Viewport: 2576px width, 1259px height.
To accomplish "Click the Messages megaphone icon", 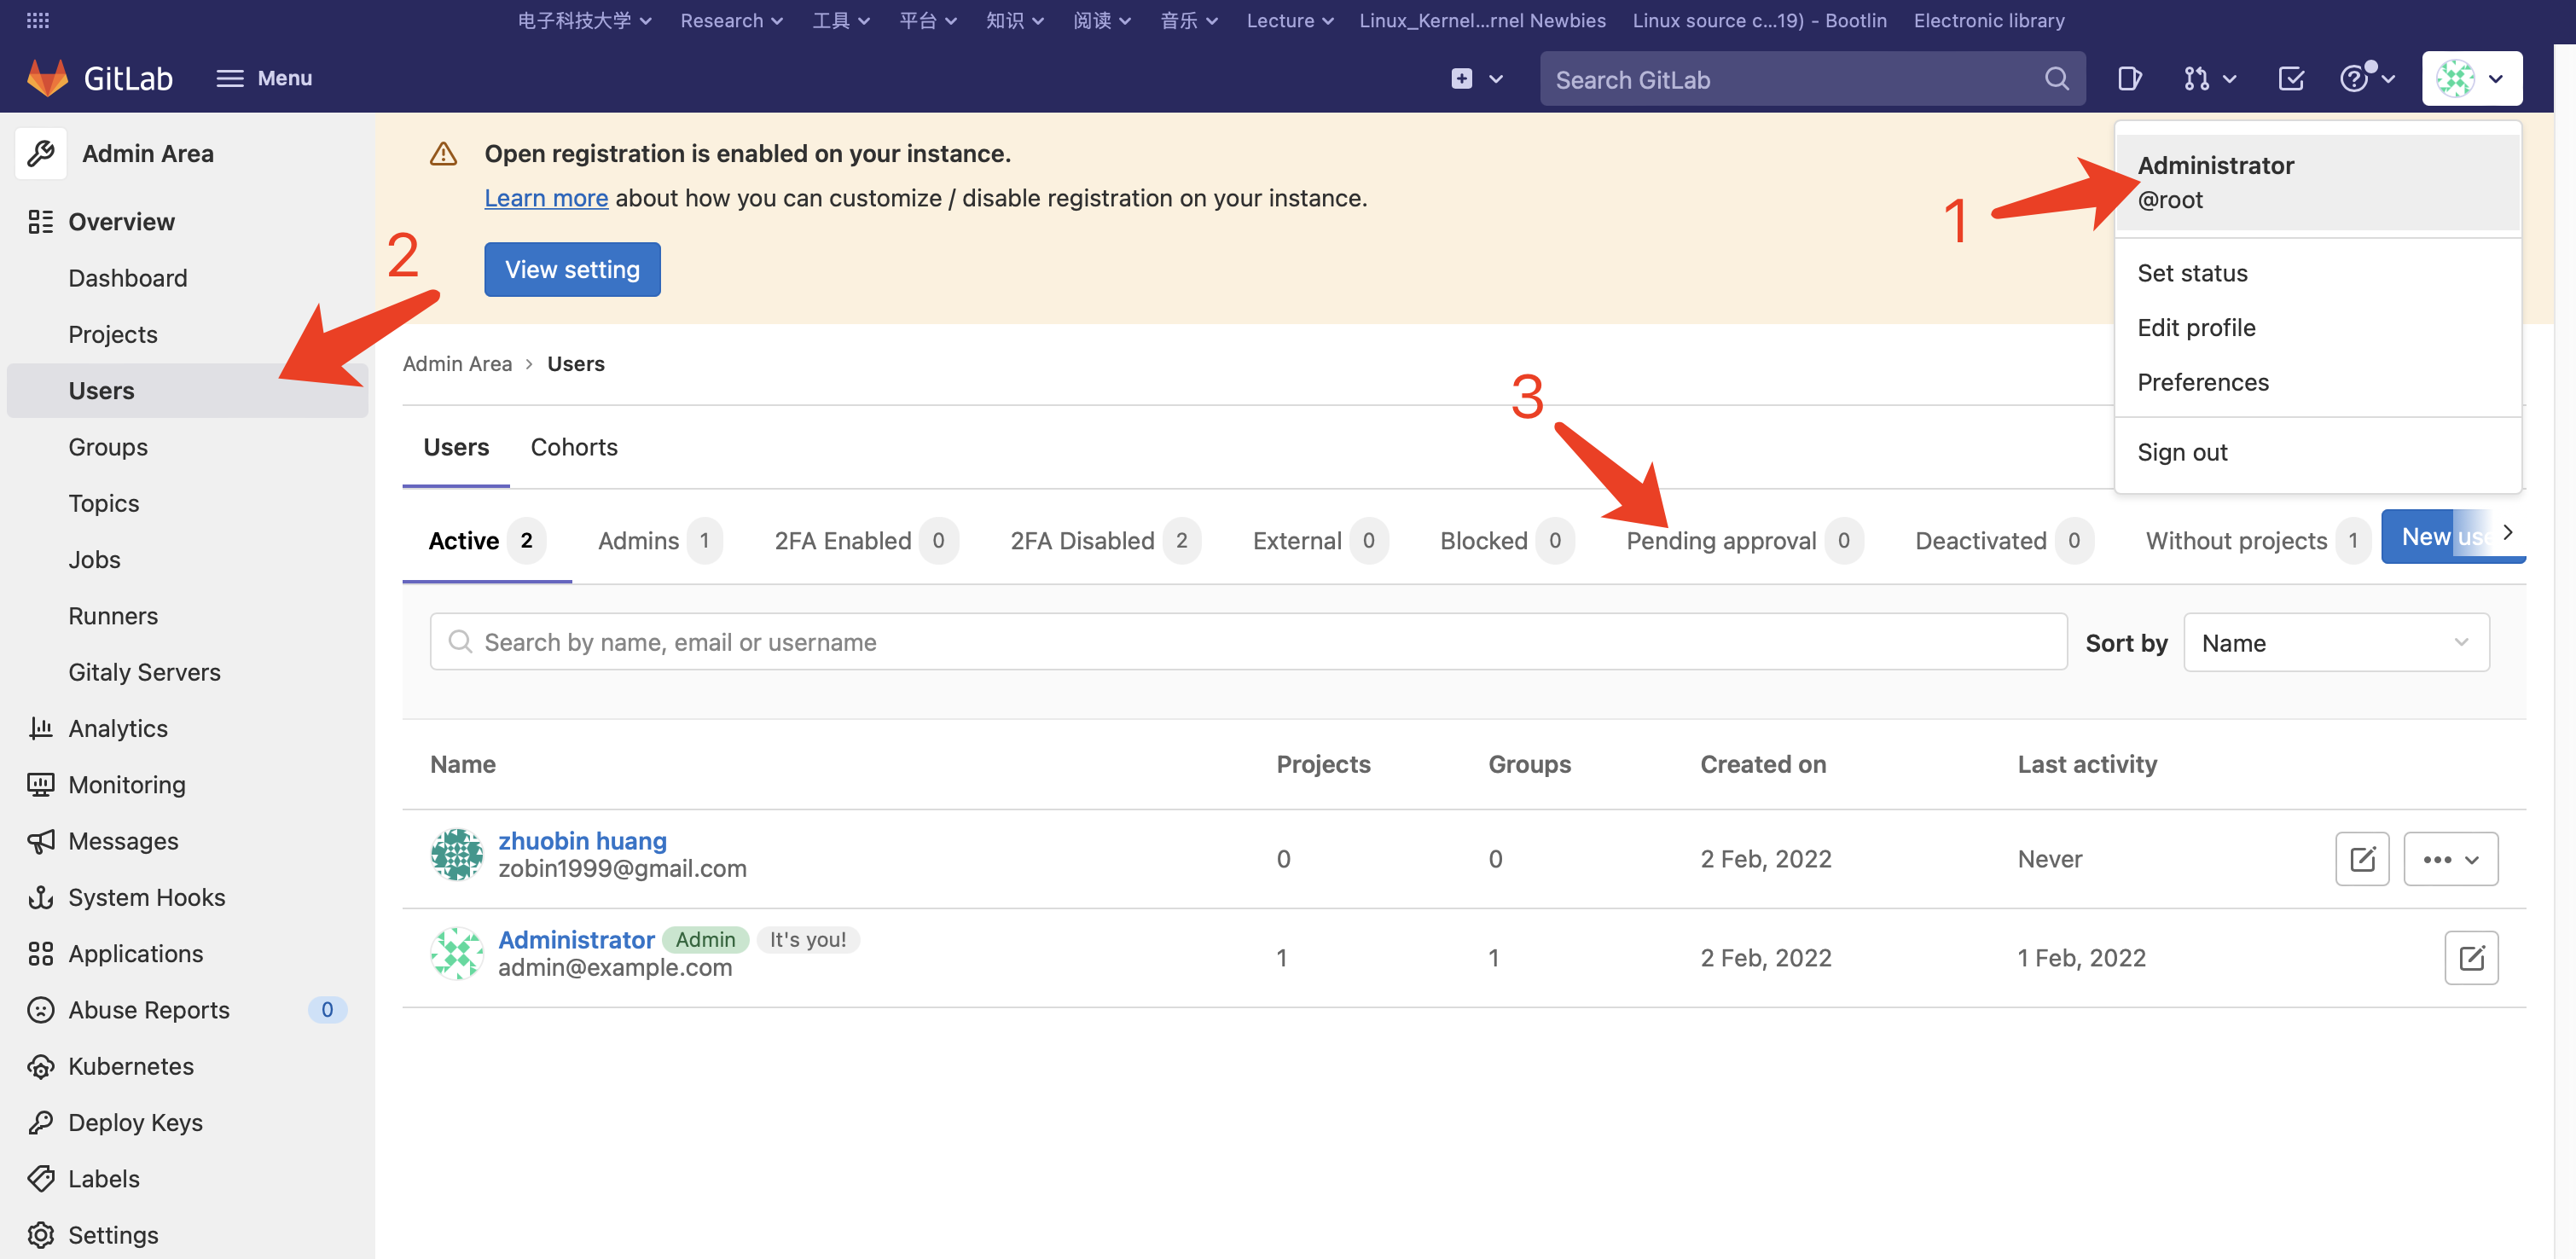I will pyautogui.click(x=40, y=841).
